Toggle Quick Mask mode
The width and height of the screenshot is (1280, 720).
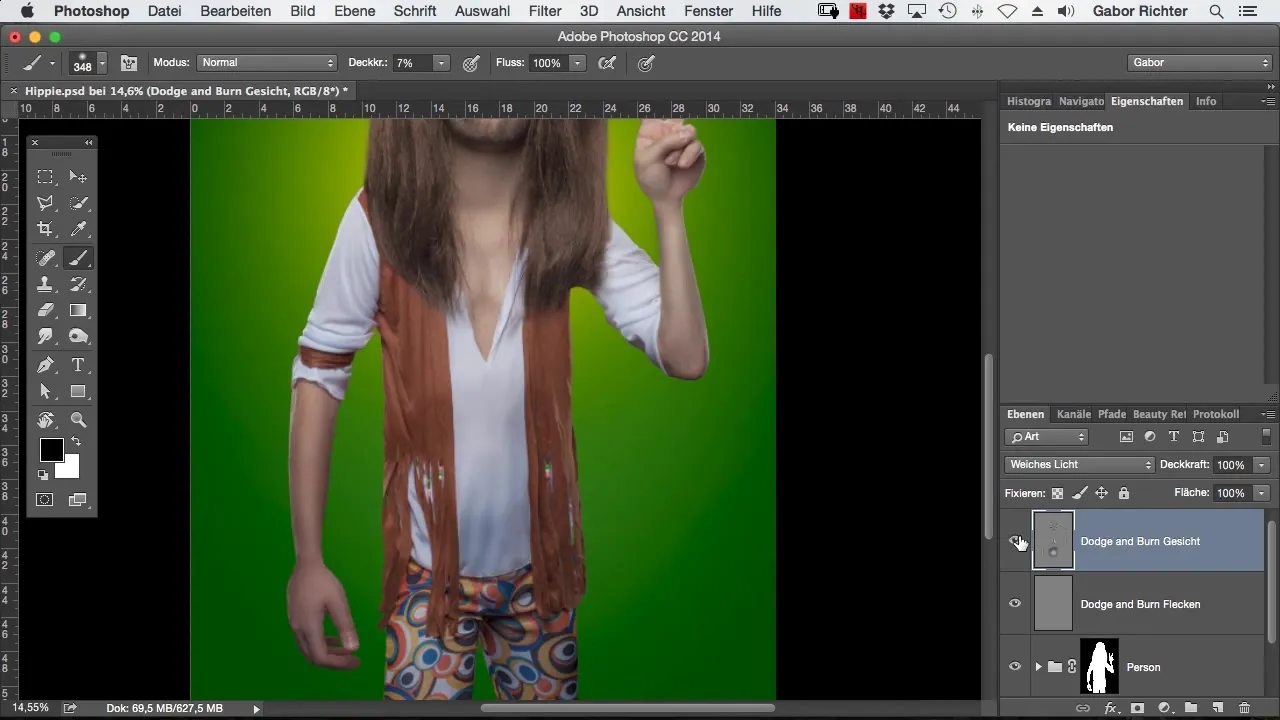[x=46, y=499]
